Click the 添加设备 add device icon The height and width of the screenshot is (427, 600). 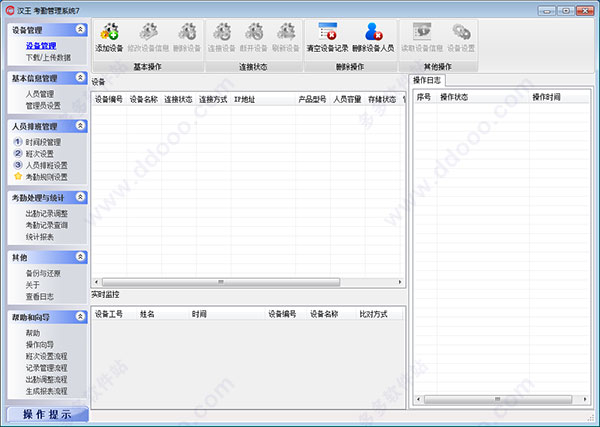click(x=109, y=32)
